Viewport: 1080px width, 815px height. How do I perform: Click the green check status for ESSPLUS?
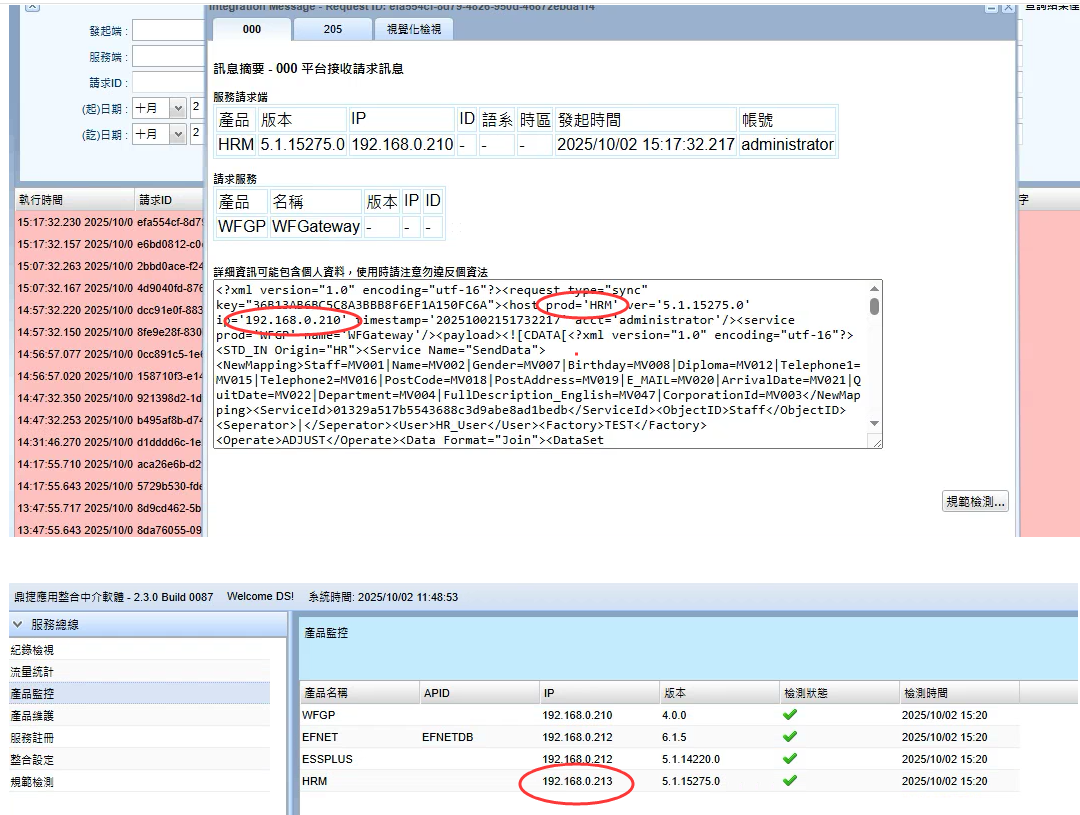[x=790, y=759]
